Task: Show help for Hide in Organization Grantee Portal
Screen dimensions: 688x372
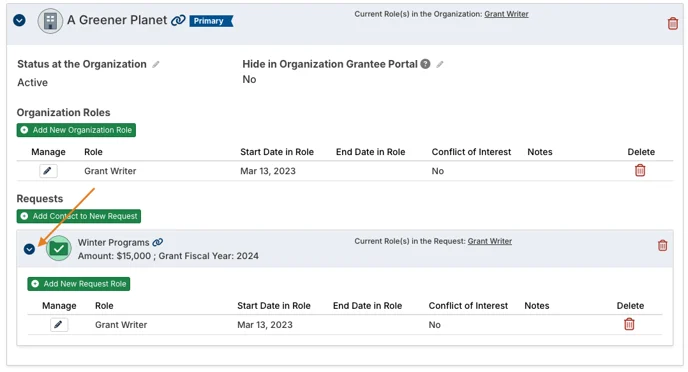Action: pyautogui.click(x=425, y=64)
